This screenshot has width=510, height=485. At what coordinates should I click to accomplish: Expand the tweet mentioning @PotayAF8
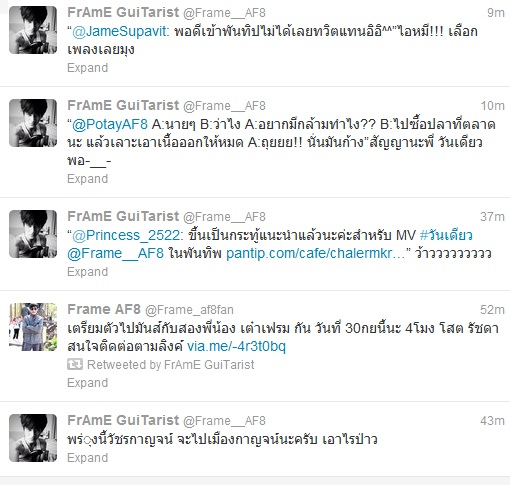point(88,179)
